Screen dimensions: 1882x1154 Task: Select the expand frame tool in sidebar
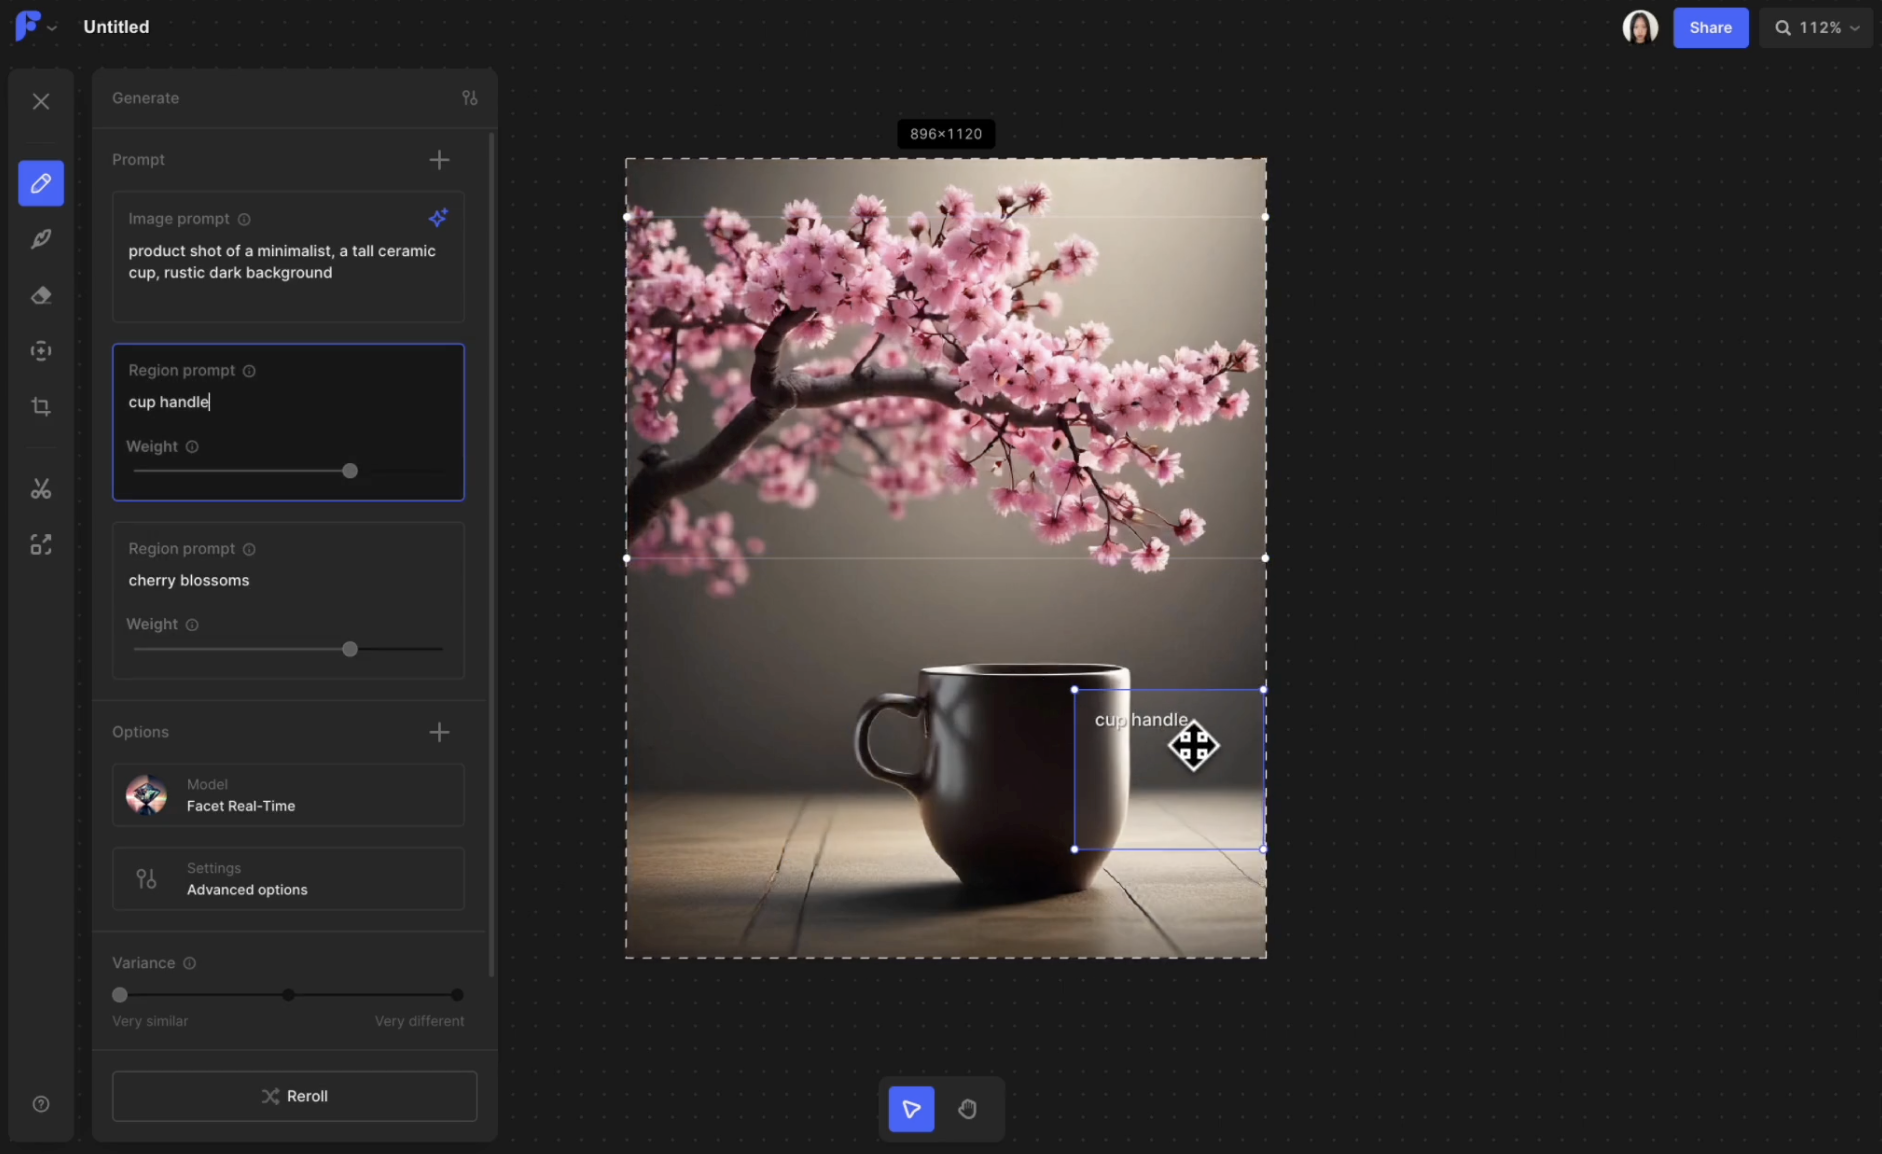coord(41,545)
